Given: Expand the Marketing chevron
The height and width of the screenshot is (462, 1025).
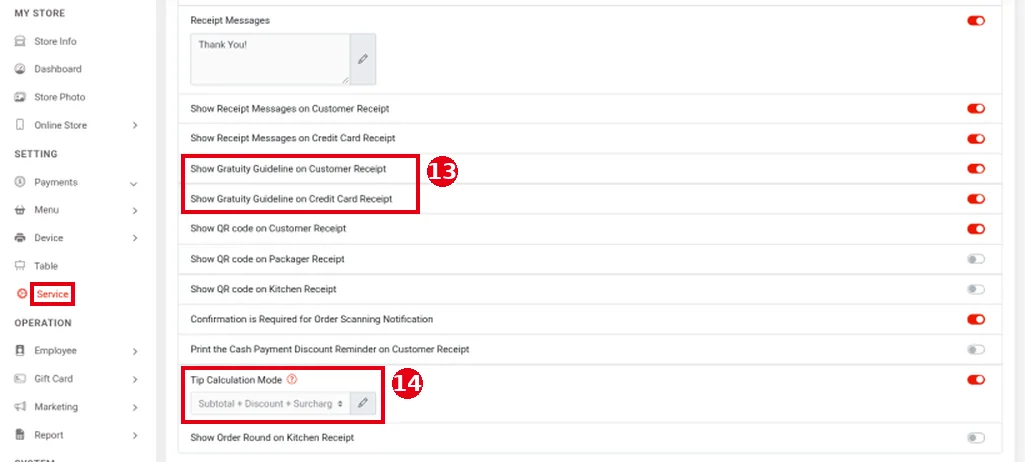Looking at the screenshot, I should click(135, 408).
